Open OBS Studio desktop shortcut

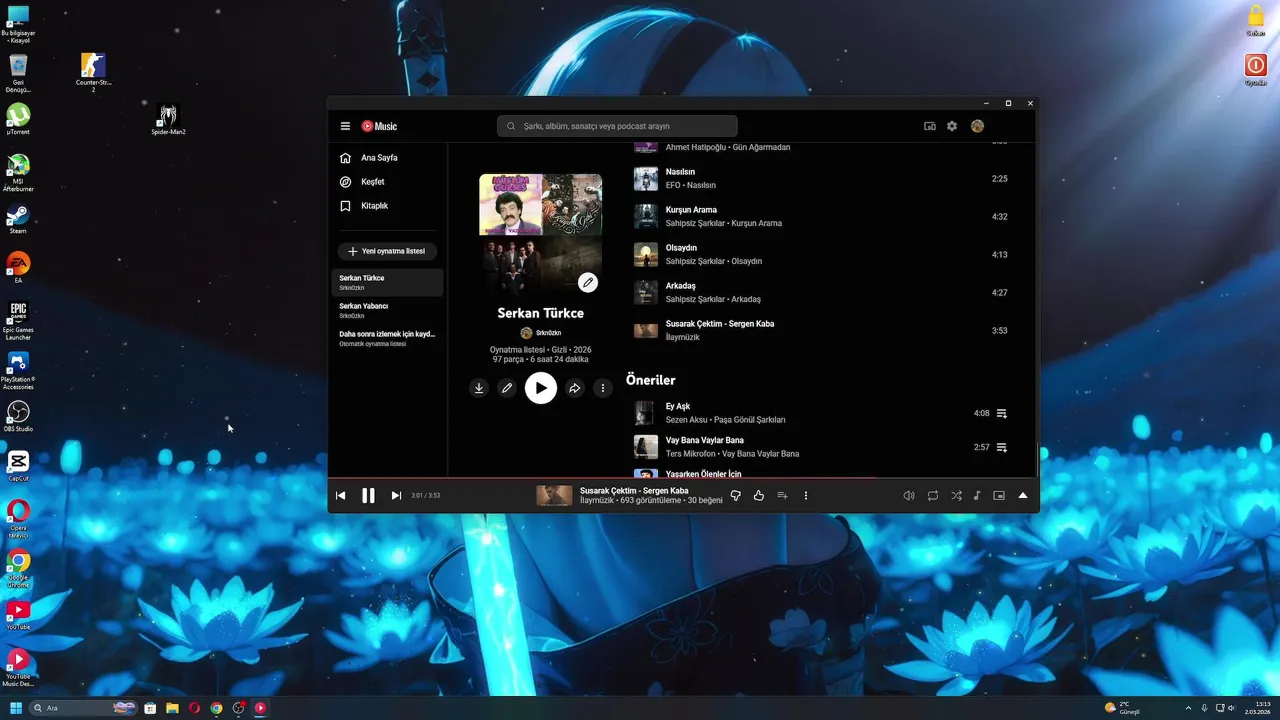pos(18,416)
